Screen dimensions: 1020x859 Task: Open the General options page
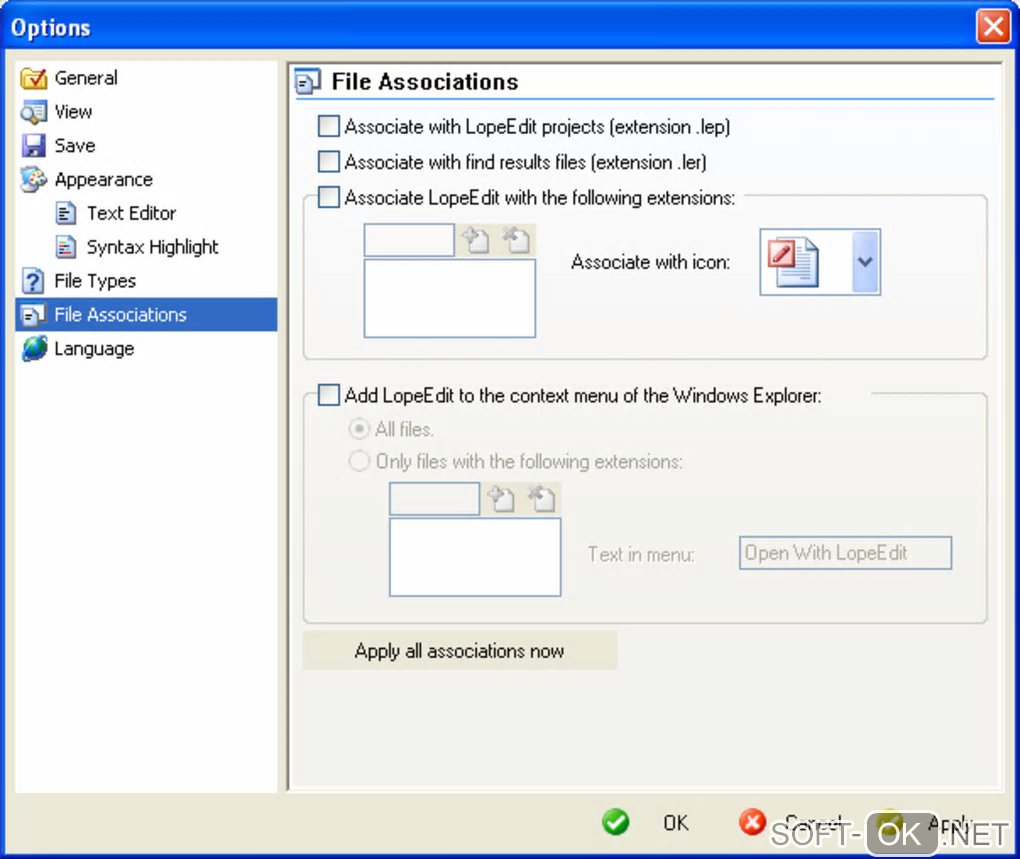pos(86,78)
